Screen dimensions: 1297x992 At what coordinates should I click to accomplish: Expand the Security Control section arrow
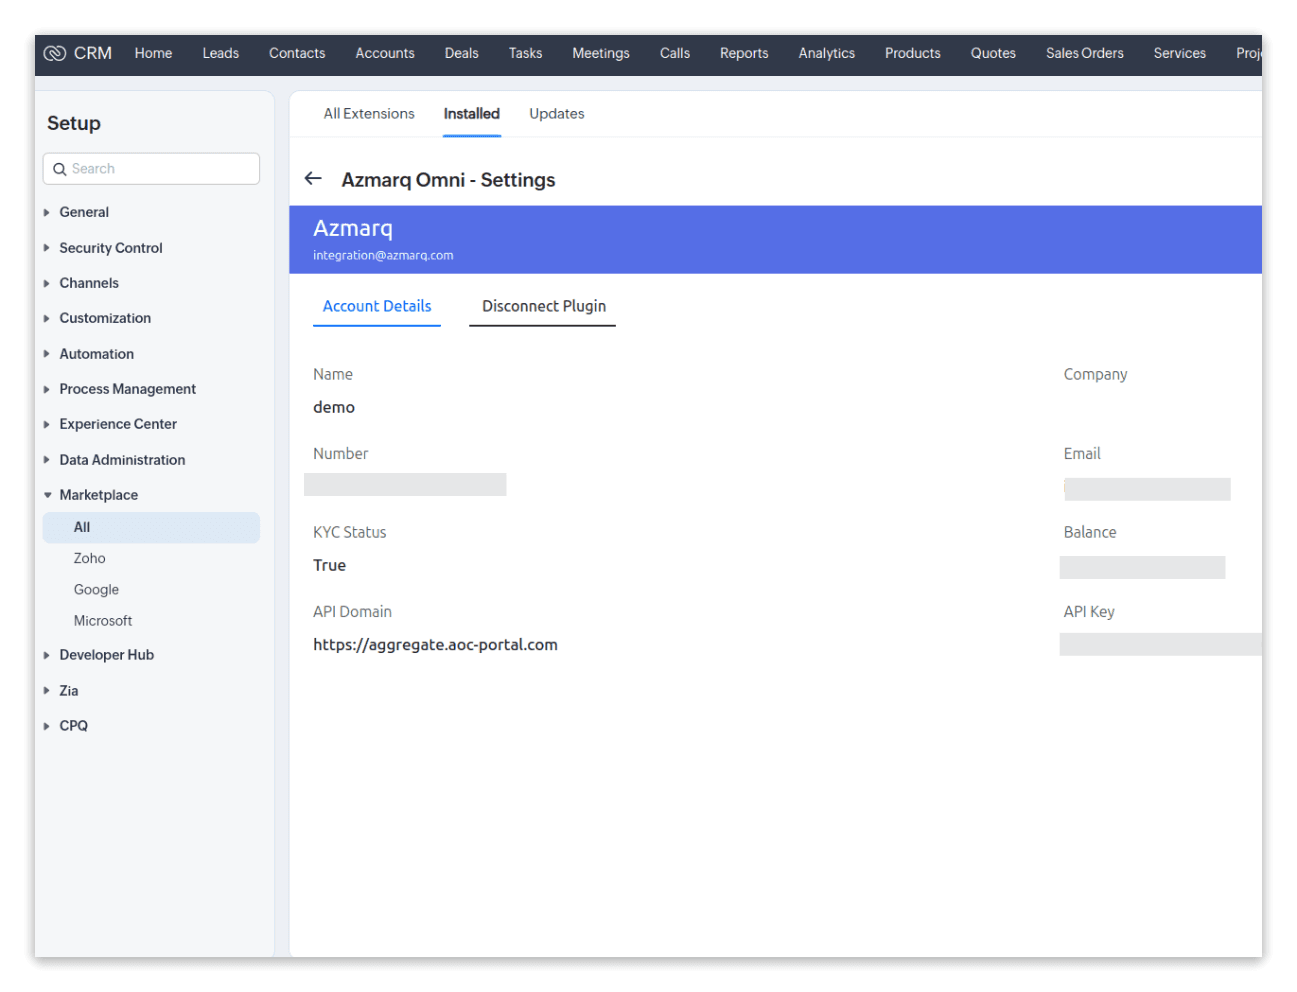pos(47,248)
